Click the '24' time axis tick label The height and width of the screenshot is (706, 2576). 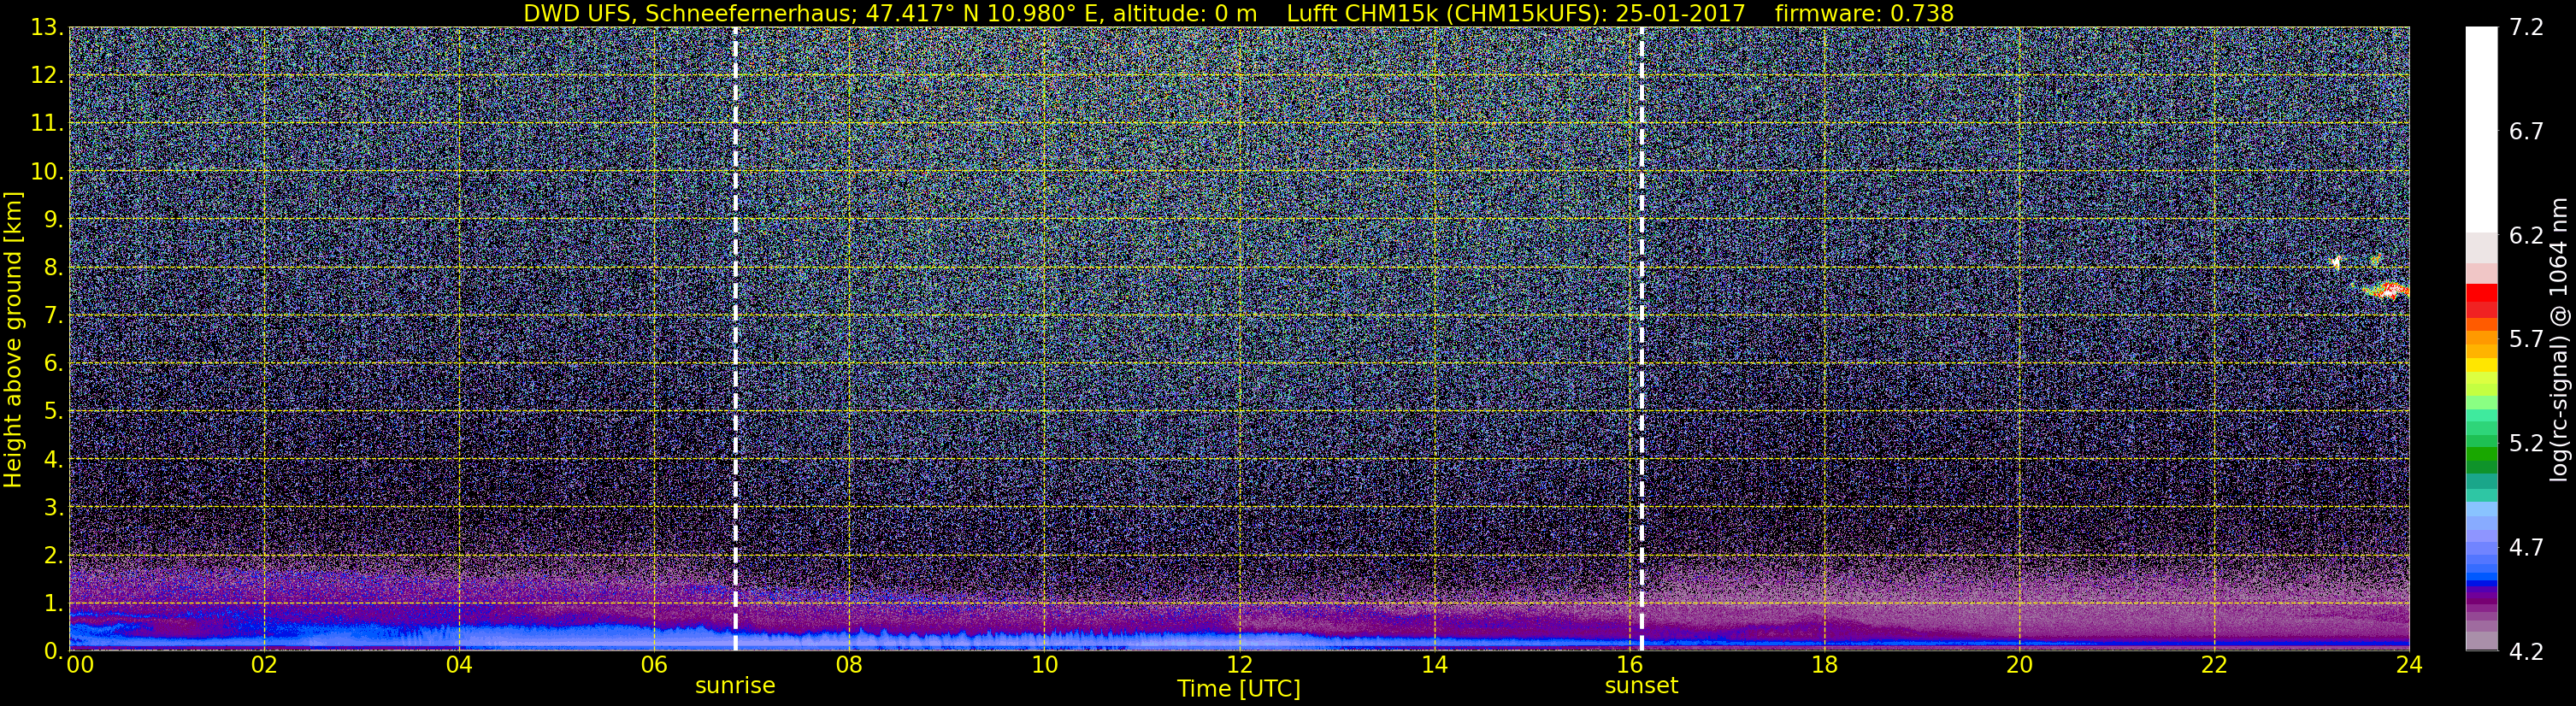click(2409, 665)
